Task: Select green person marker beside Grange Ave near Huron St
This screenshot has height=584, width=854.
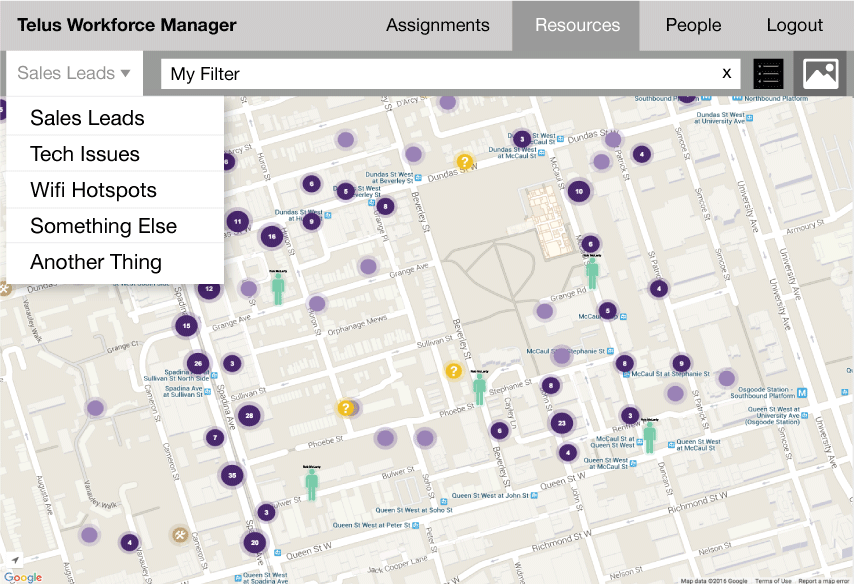Action: 278,289
